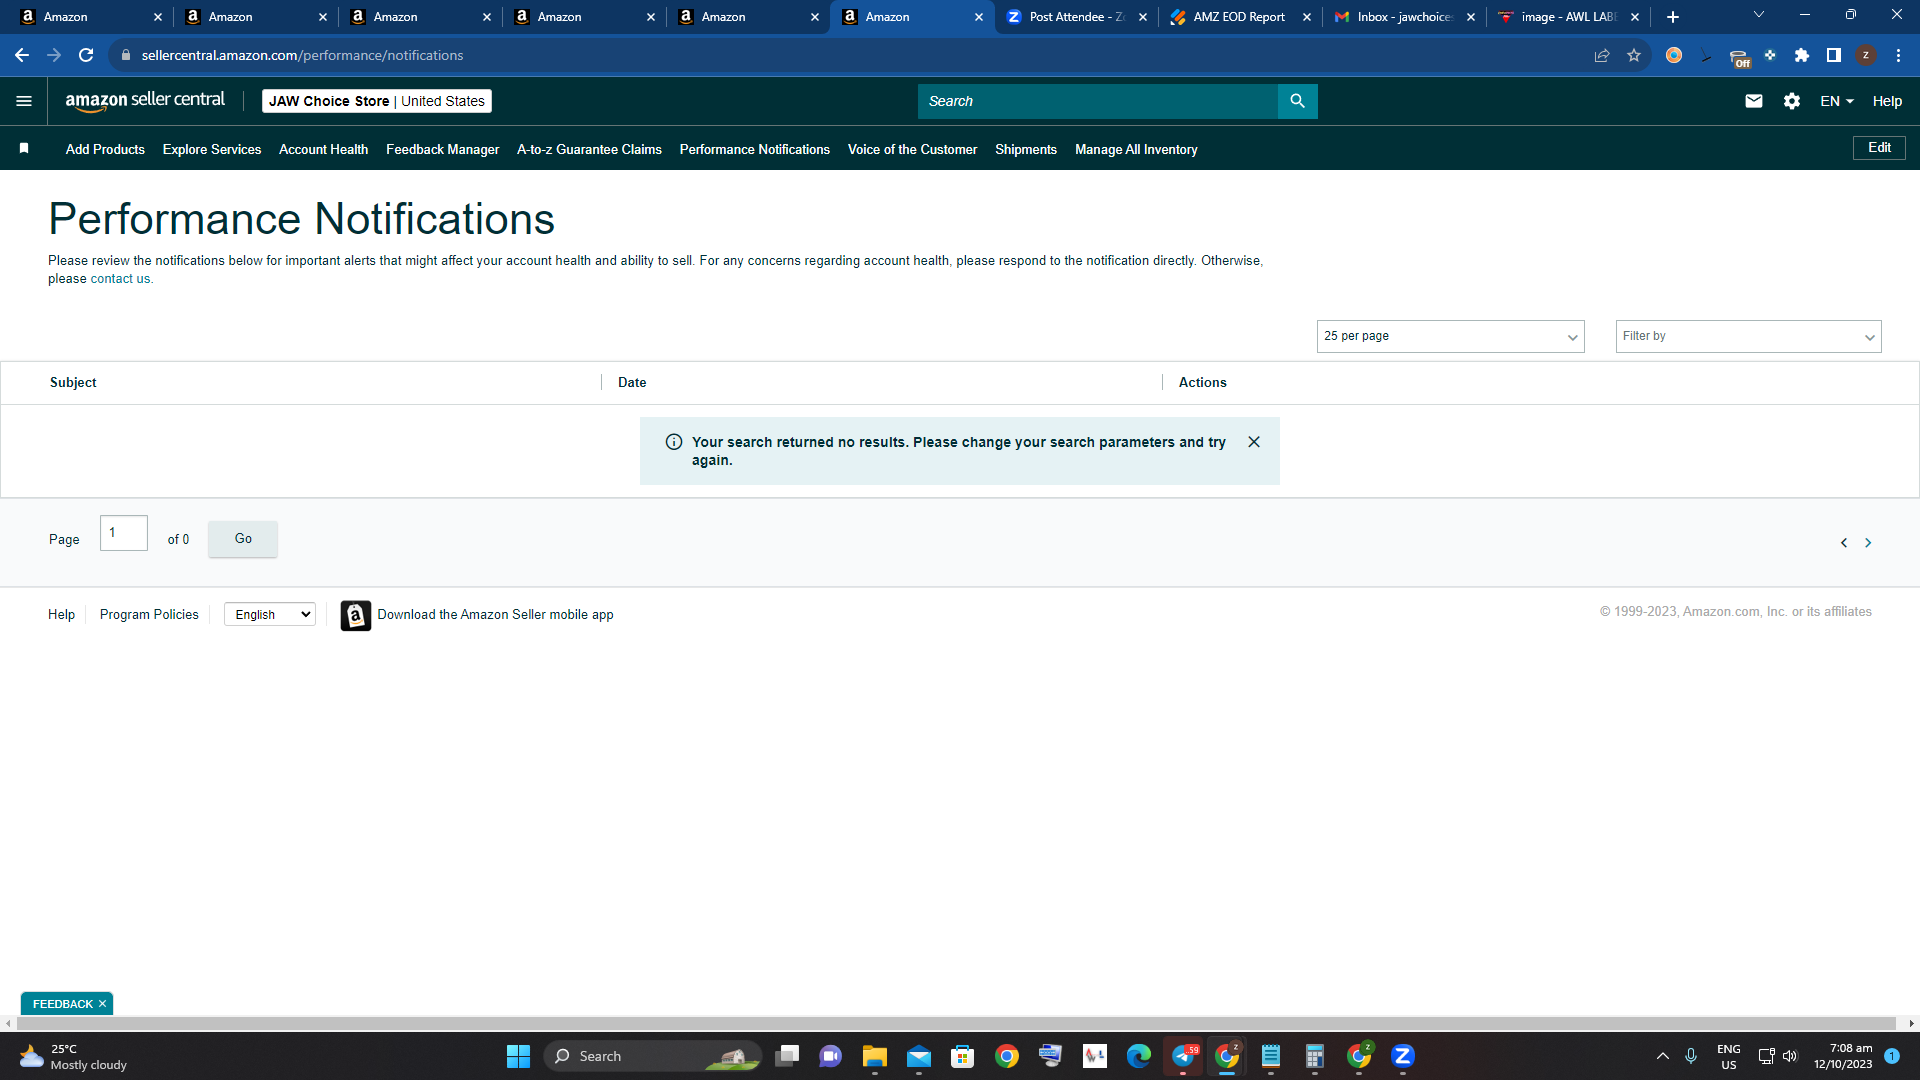Open the weather widget on taskbar
This screenshot has height=1080, width=1920.
pyautogui.click(x=74, y=1056)
